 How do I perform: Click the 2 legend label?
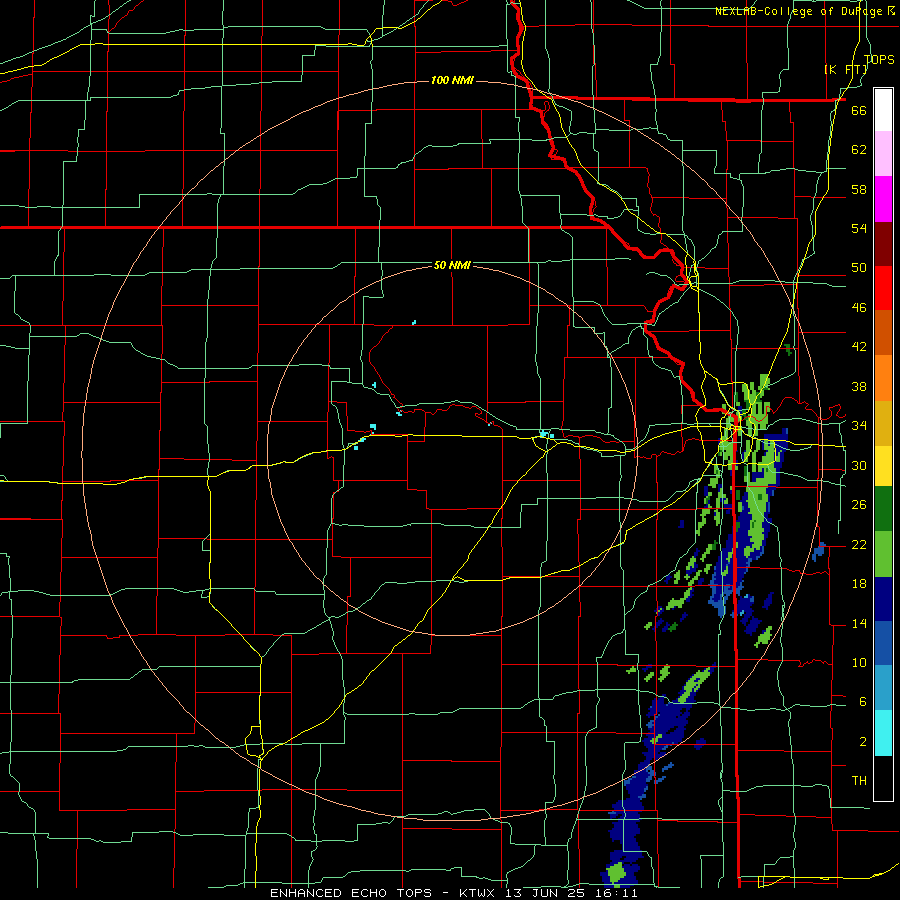point(862,741)
